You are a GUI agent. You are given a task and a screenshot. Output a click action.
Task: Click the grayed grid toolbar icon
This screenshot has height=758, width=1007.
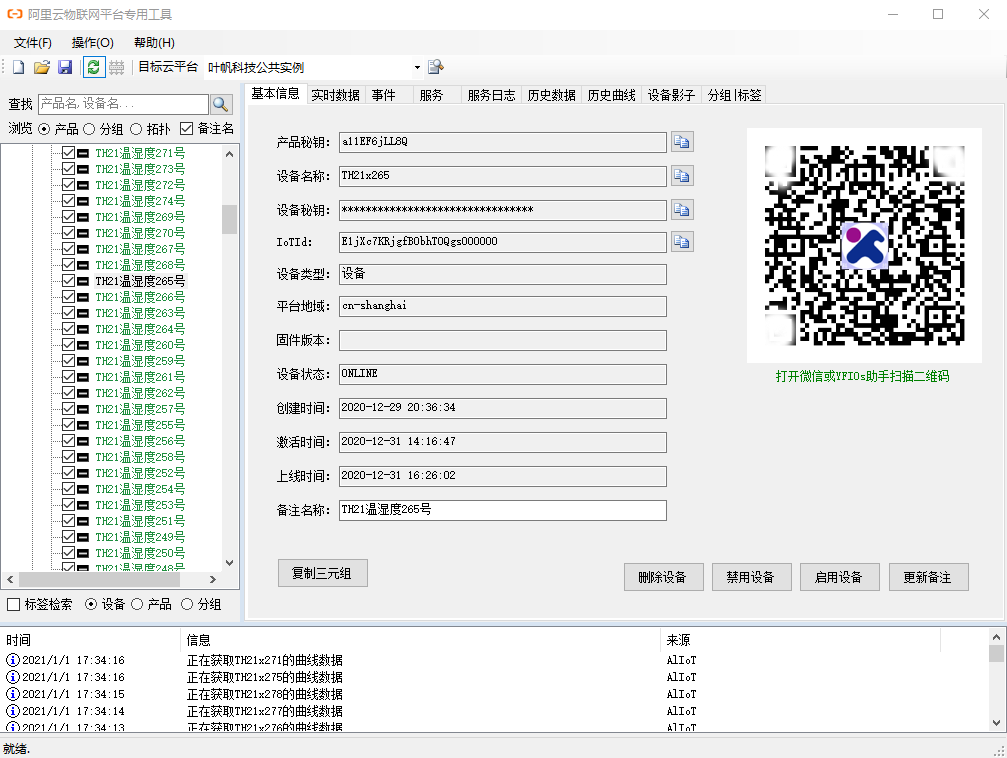[116, 67]
